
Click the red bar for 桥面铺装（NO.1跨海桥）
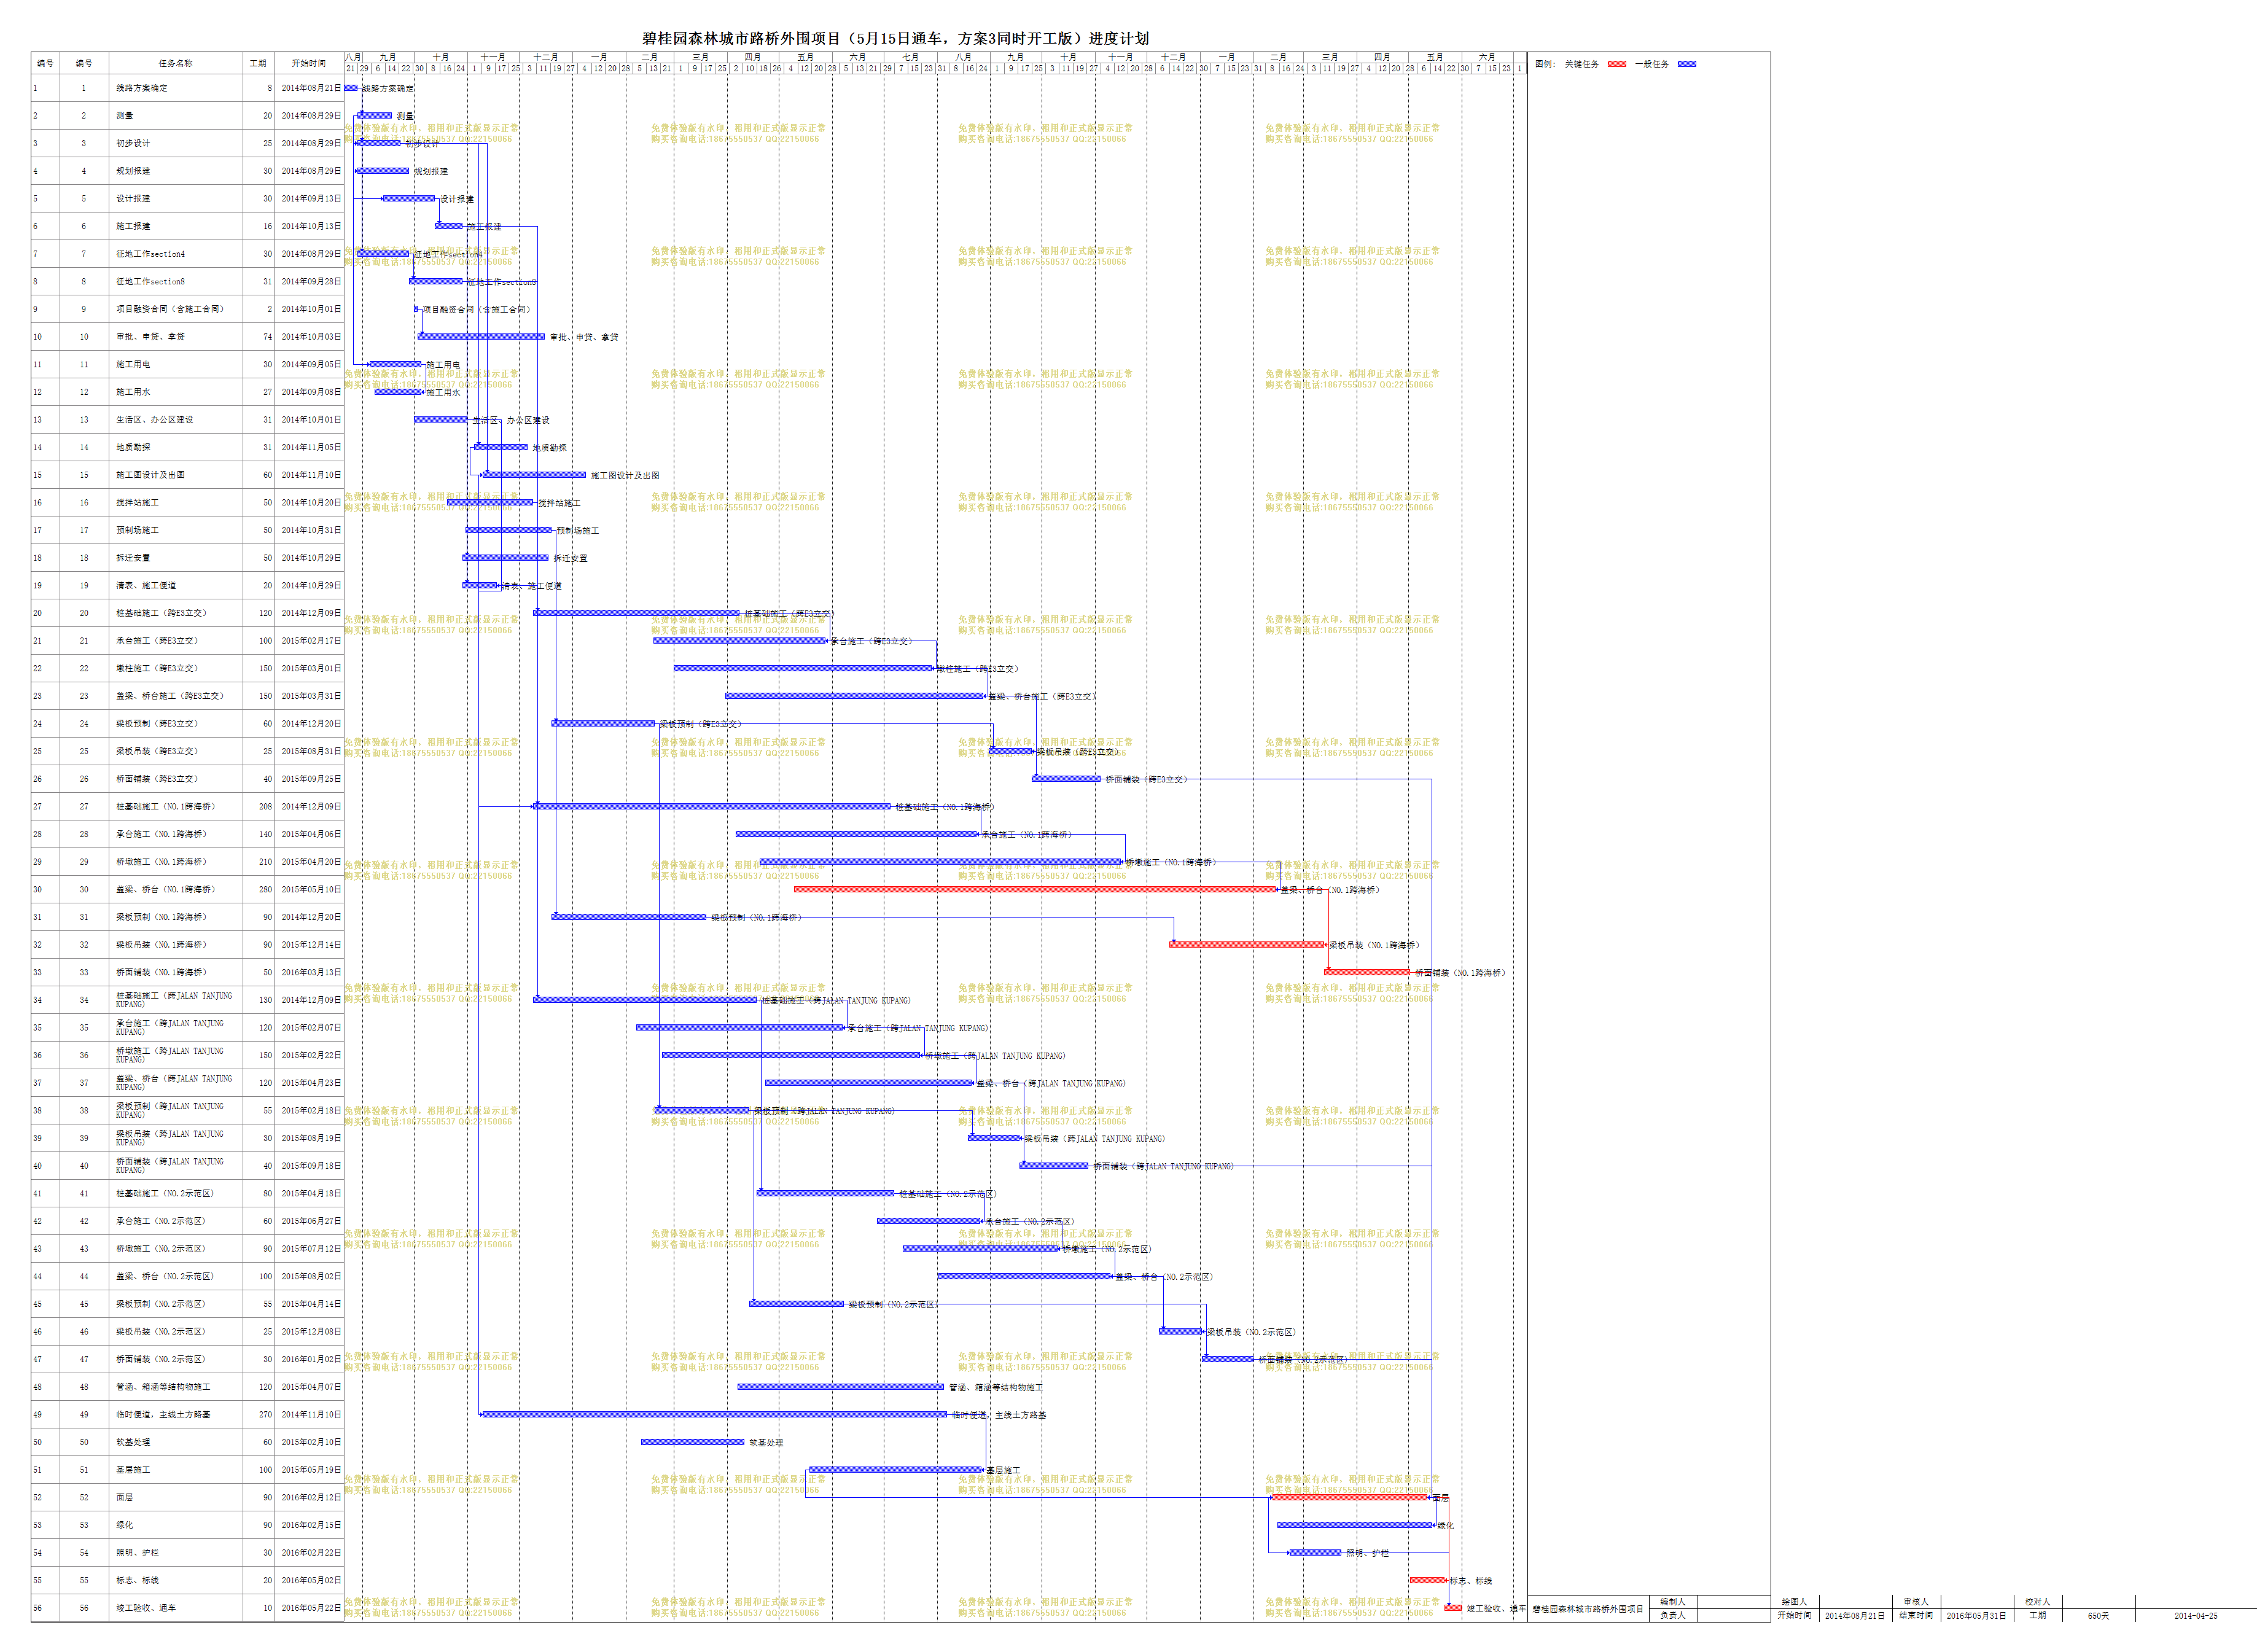tap(1367, 972)
